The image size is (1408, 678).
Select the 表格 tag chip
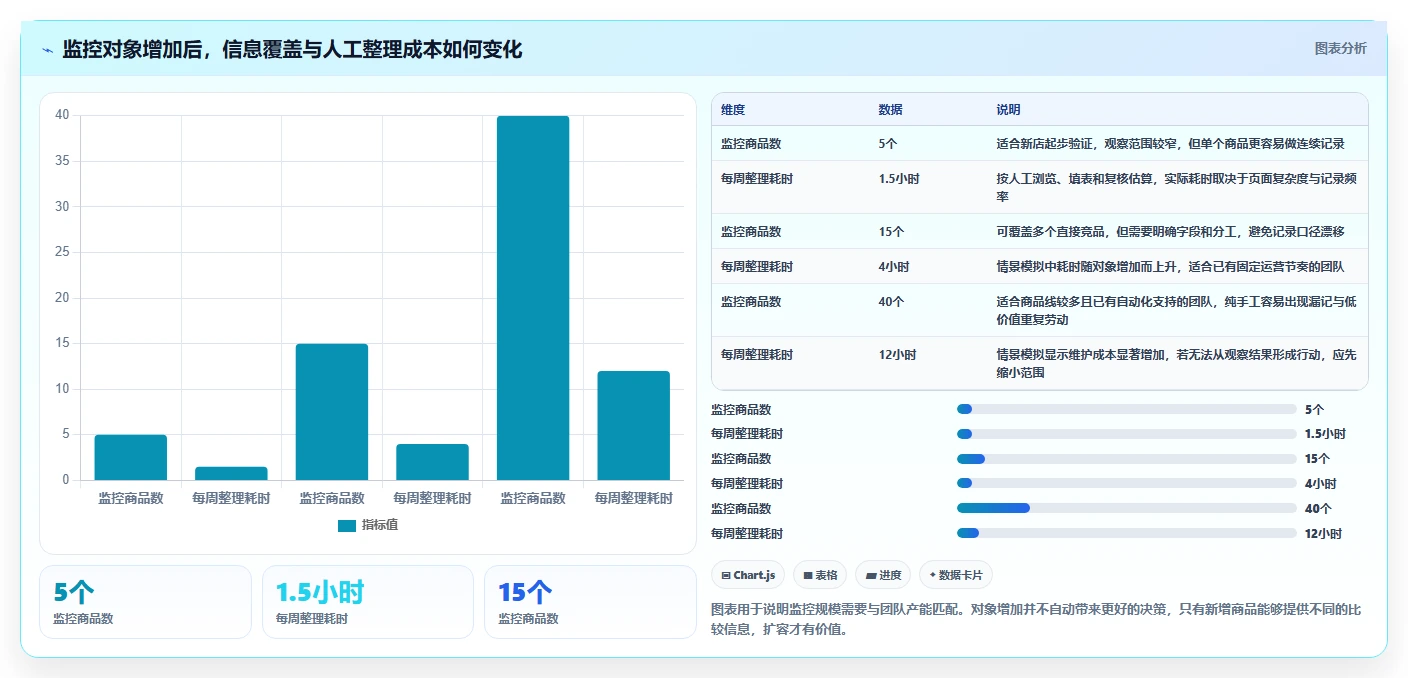[820, 575]
